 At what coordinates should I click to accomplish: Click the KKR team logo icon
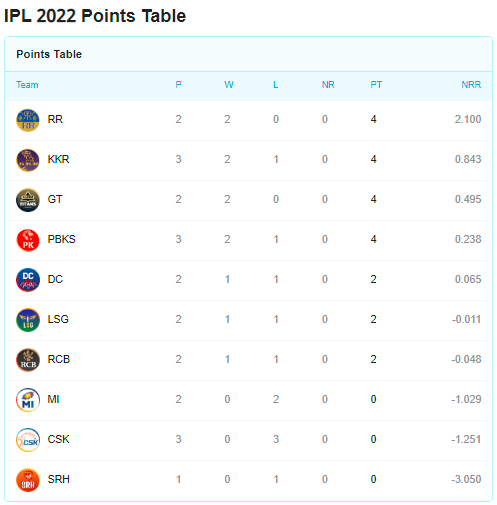[28, 160]
